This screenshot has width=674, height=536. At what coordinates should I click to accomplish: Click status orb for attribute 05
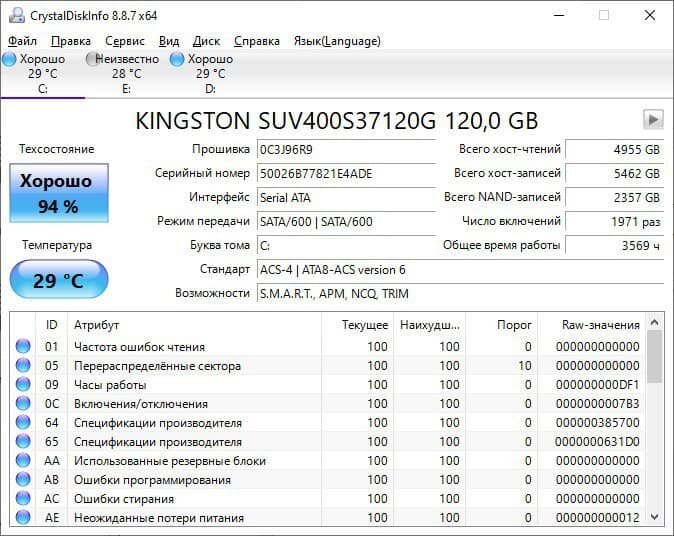[23, 365]
